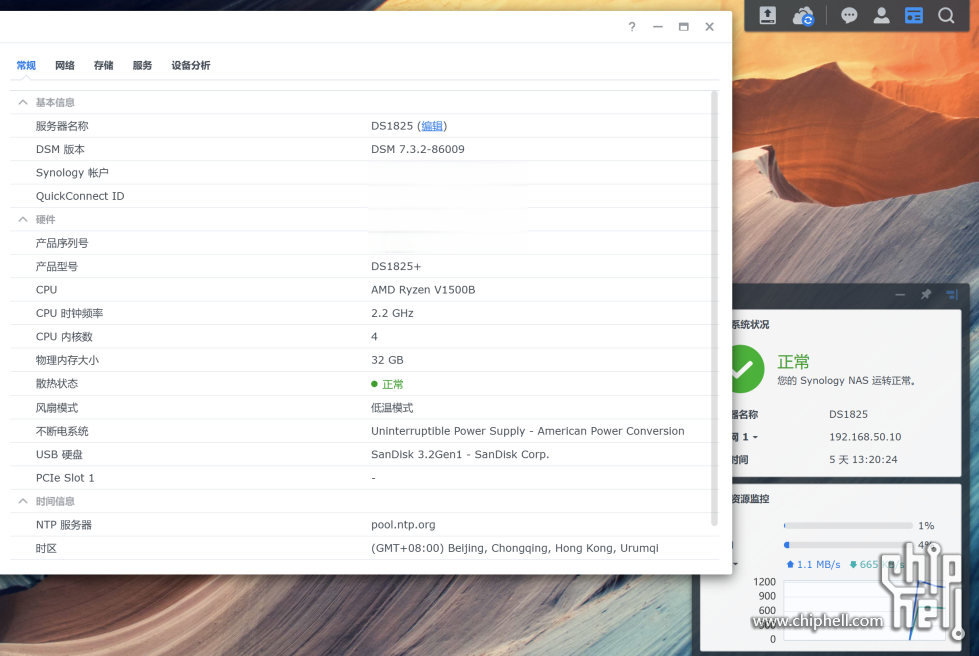Click the 编辑 link next to DS1825
Viewport: 979px width, 656px height.
pos(432,125)
